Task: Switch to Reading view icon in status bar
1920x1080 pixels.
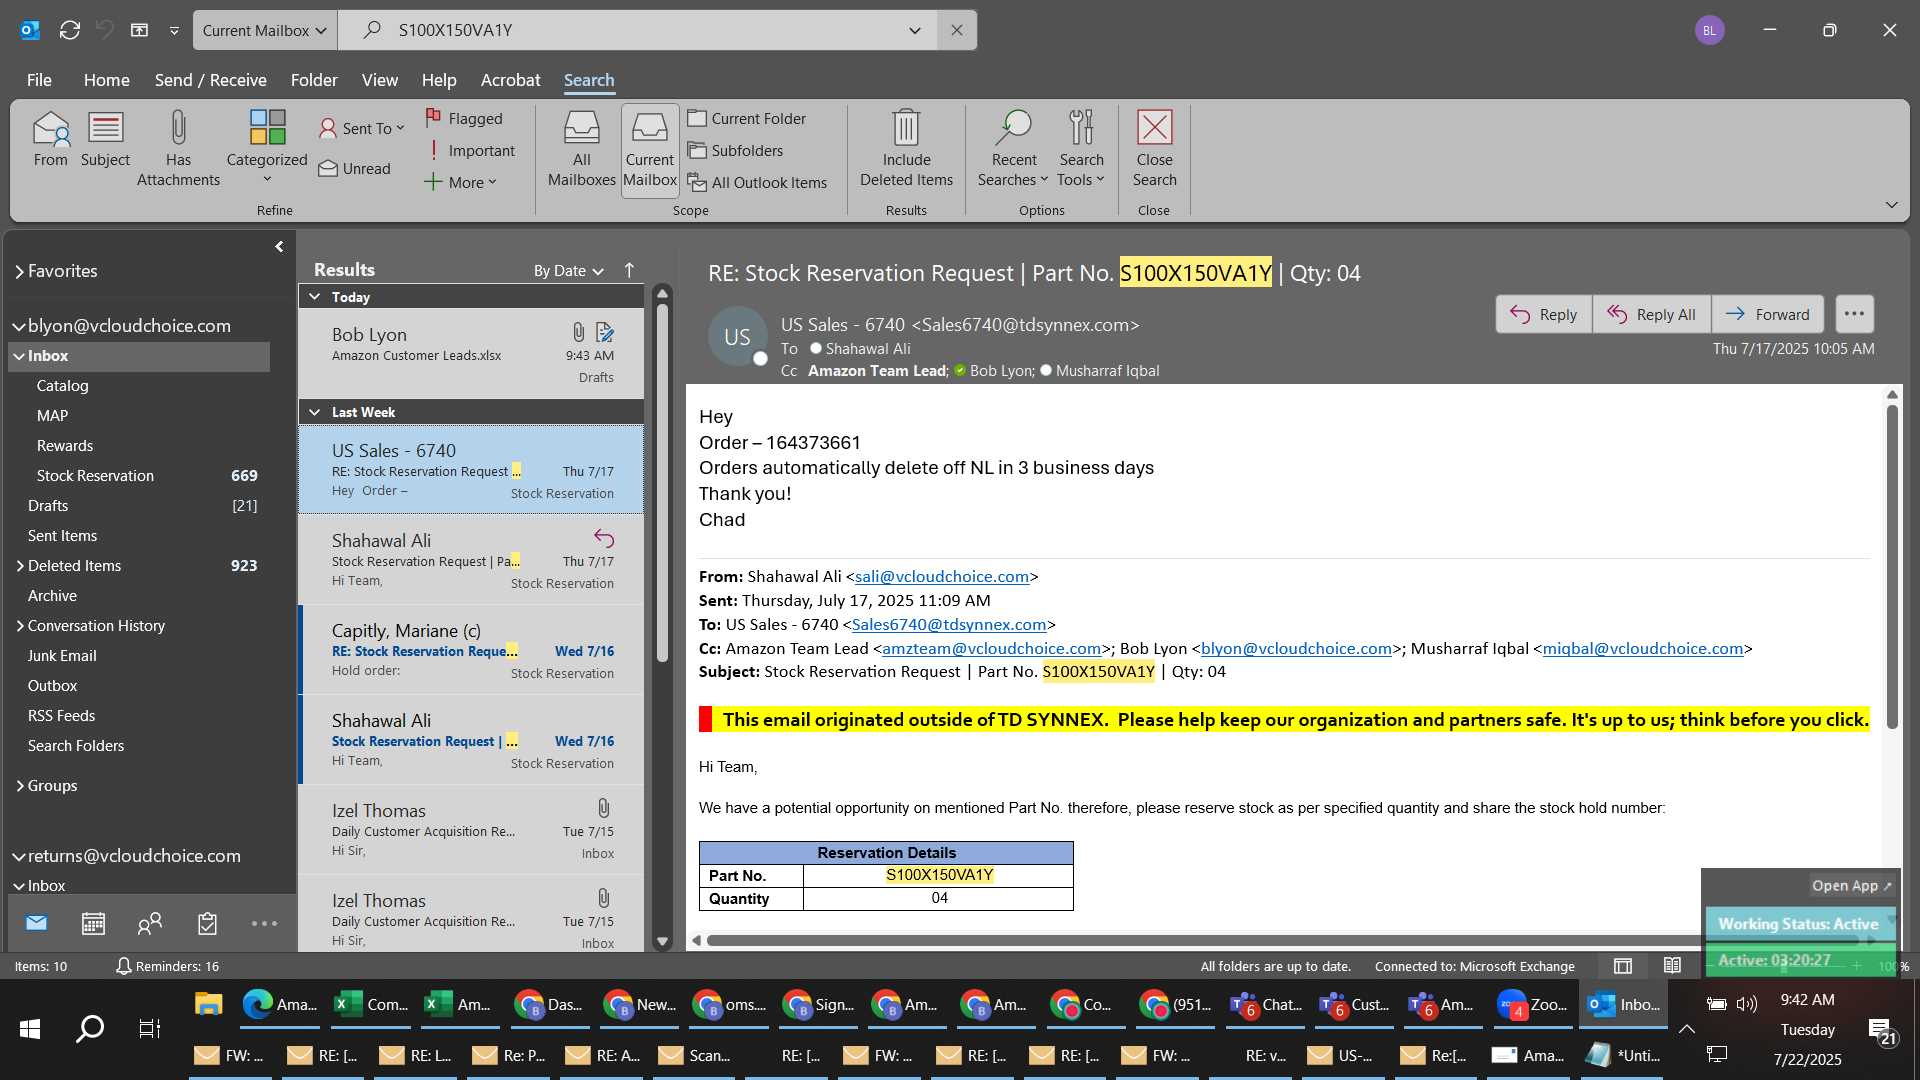Action: tap(1672, 966)
